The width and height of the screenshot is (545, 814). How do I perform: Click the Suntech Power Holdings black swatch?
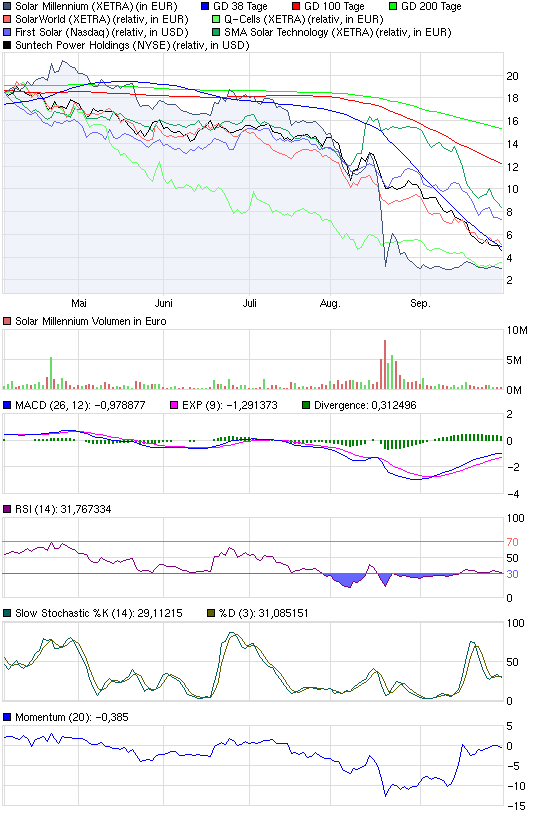coord(7,46)
